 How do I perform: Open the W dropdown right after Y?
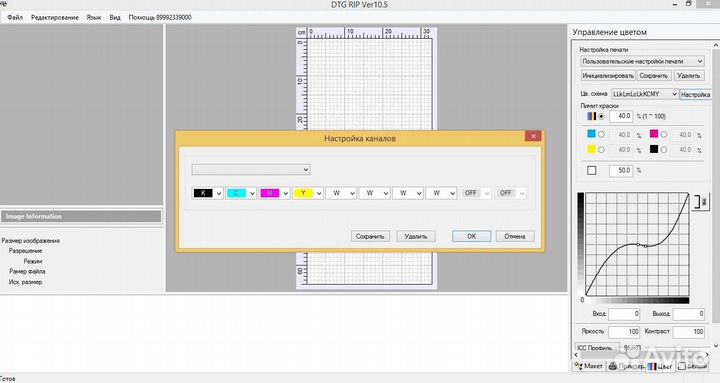click(341, 193)
